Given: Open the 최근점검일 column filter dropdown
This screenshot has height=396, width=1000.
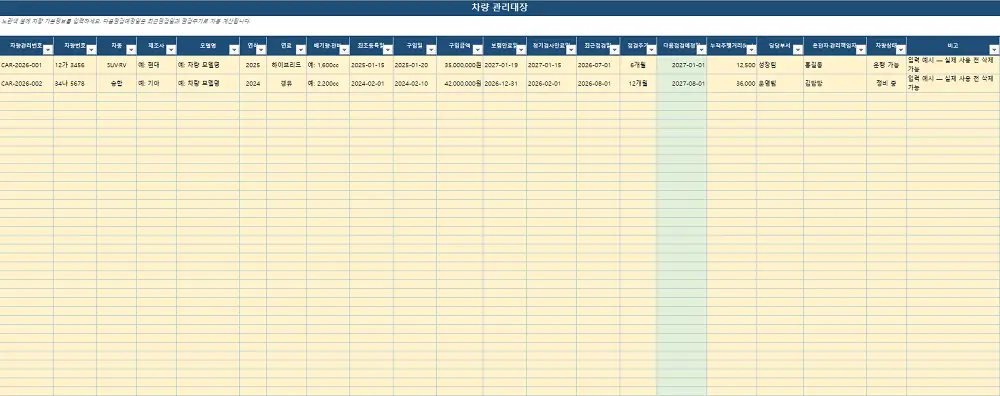Looking at the screenshot, I should coord(614,49).
